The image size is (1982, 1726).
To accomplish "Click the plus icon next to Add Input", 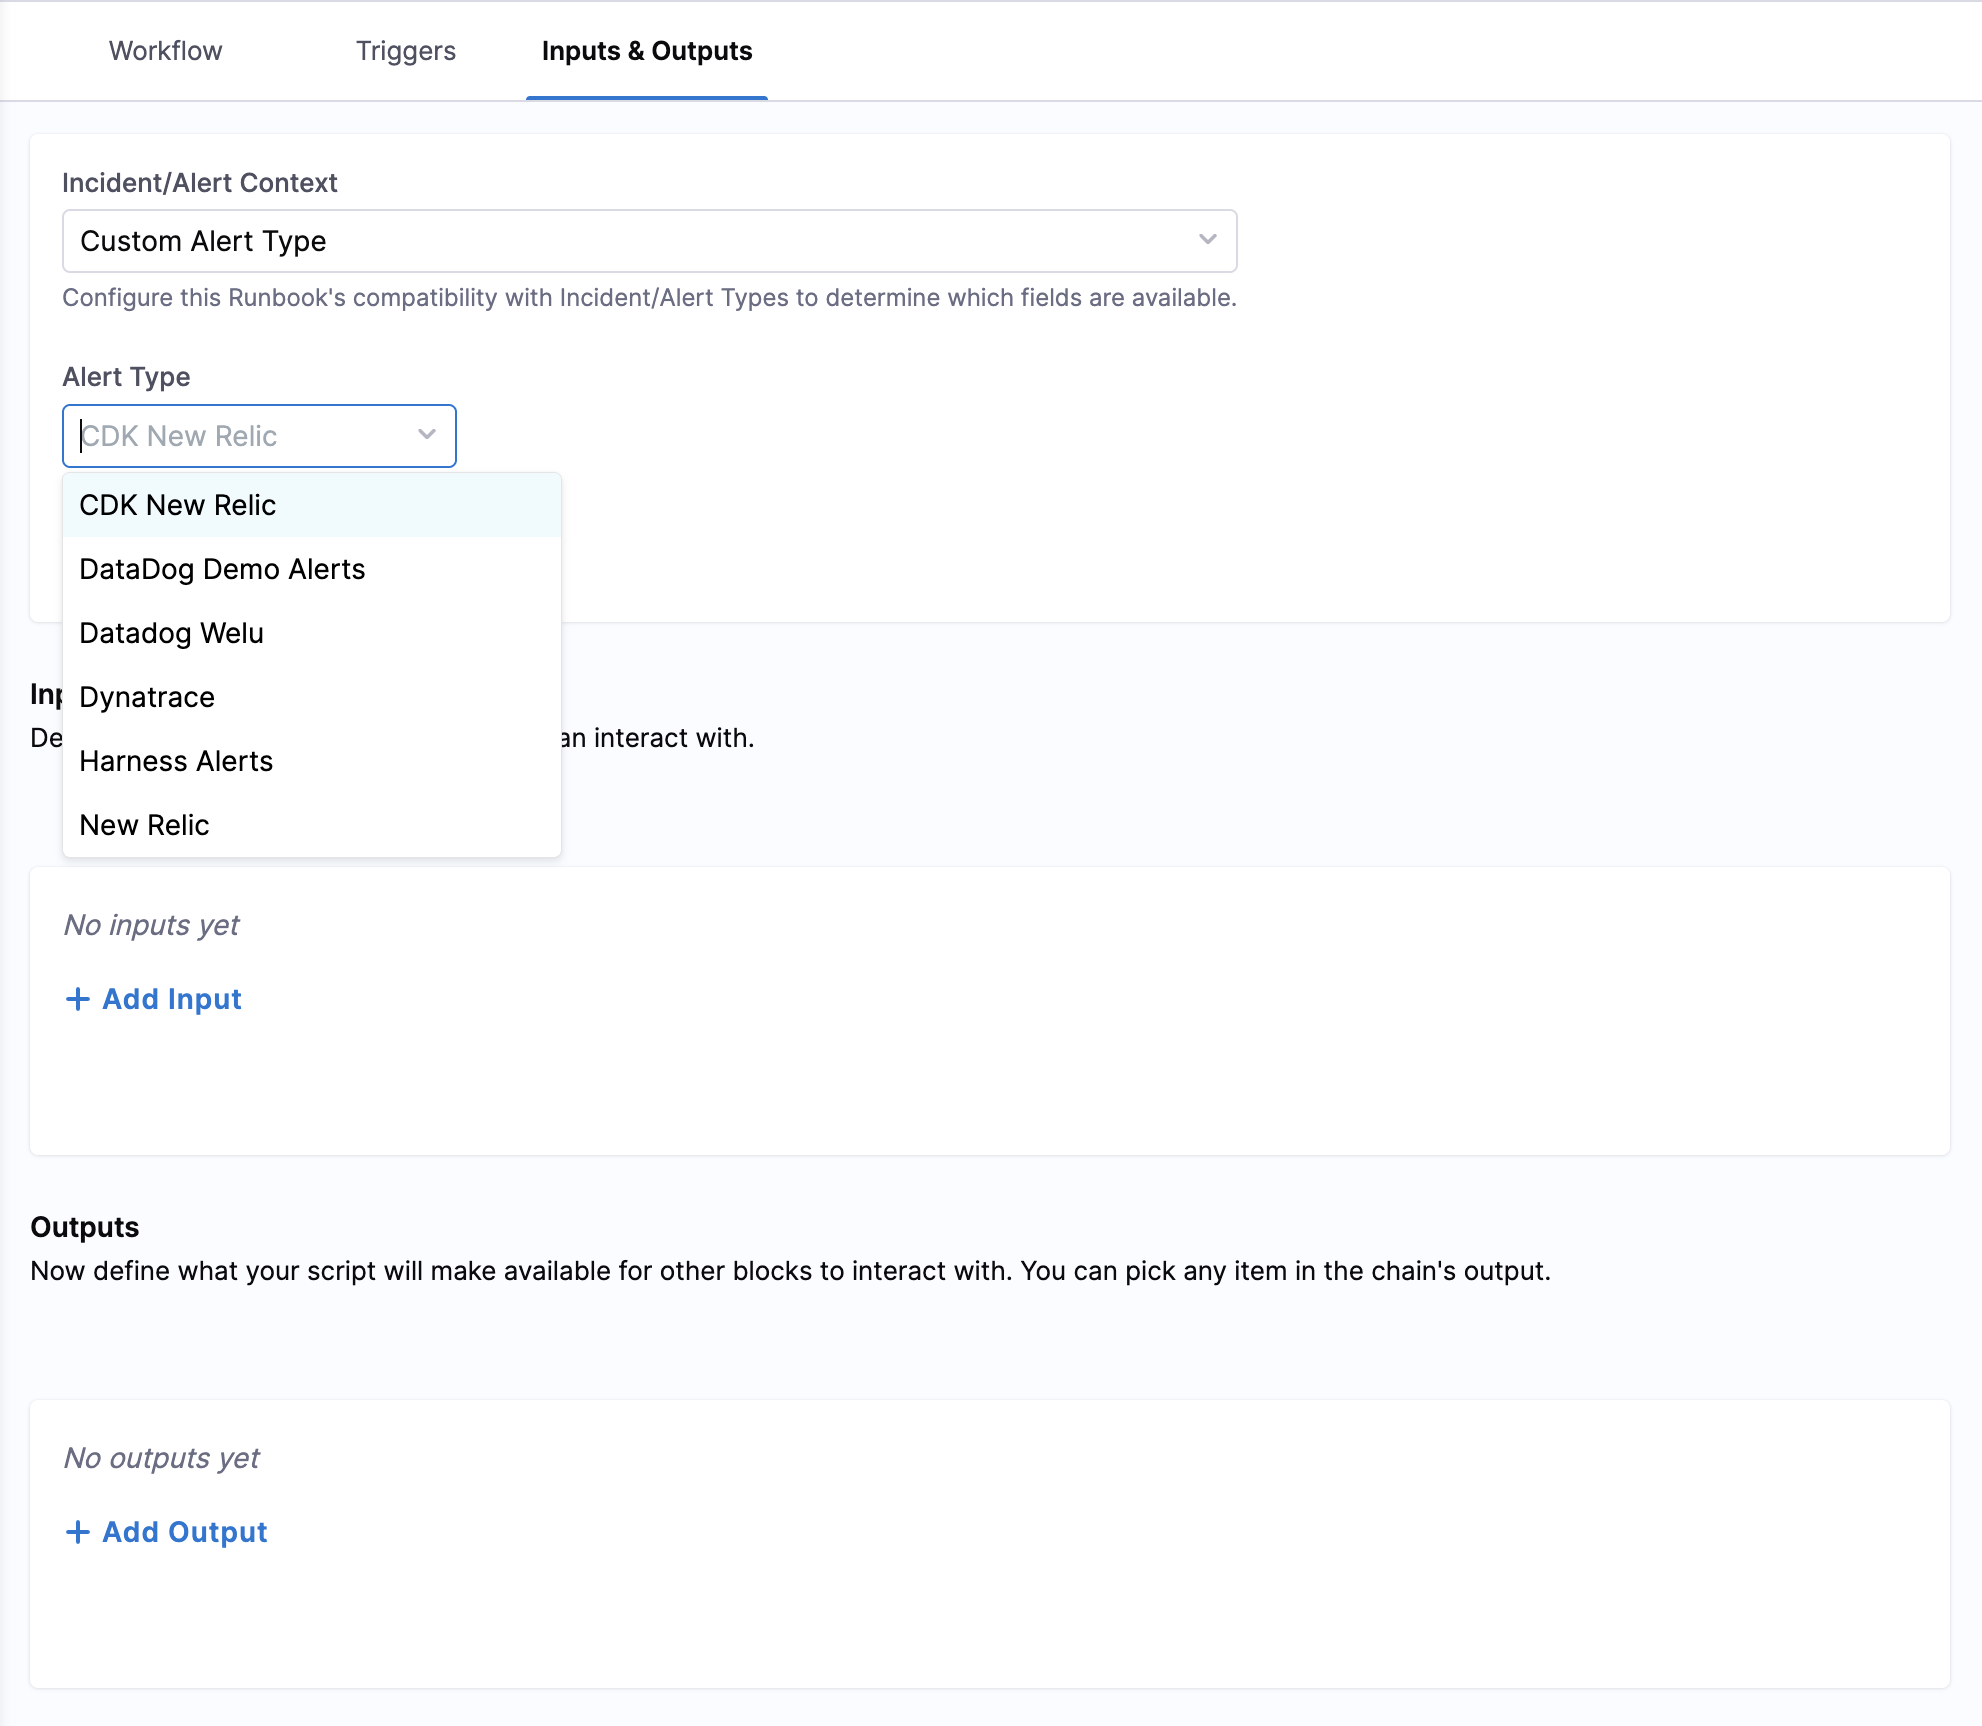I will [78, 999].
